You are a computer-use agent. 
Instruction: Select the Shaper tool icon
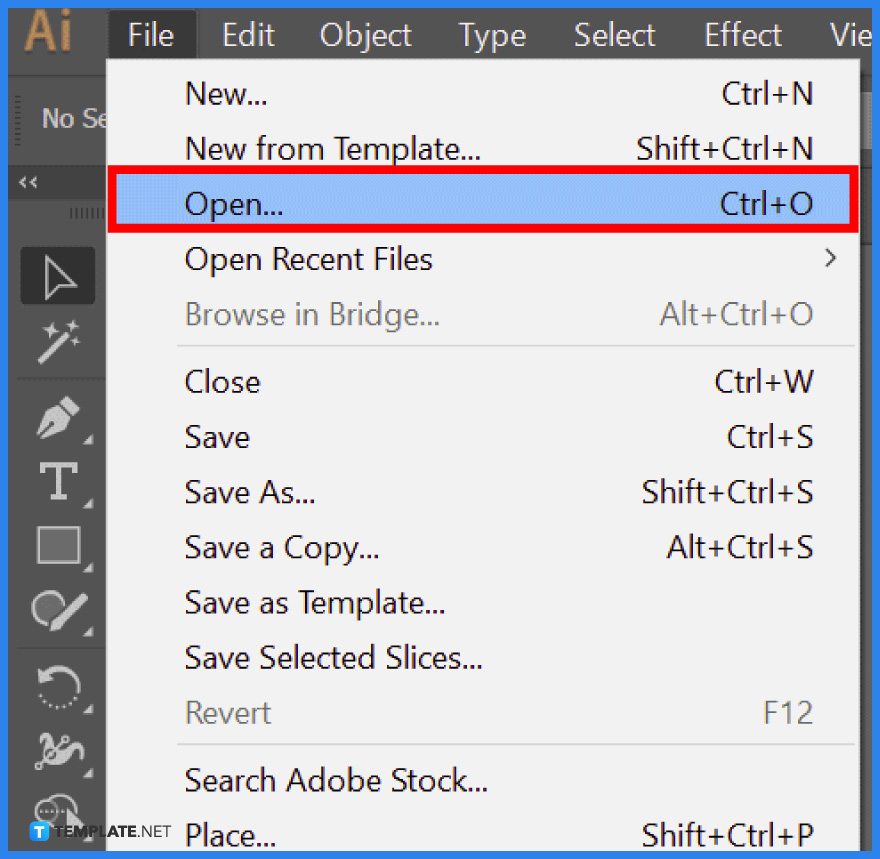point(59,610)
